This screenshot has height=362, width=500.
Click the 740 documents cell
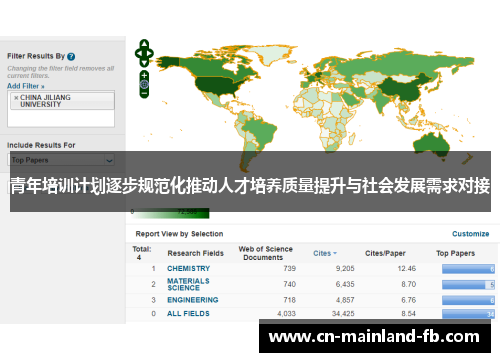click(289, 284)
